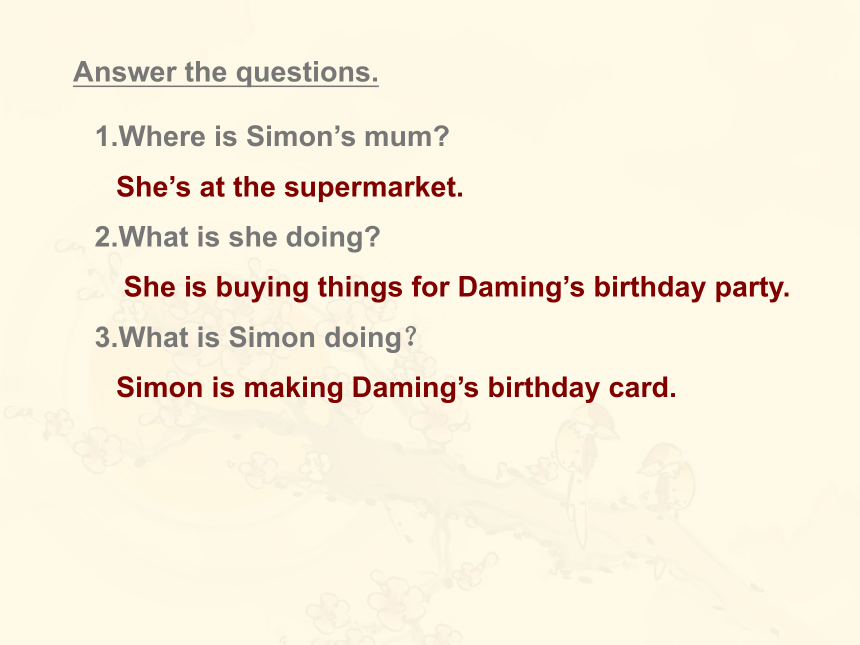Select question 1 'Where is Simon's mum?'
860x645 pixels.
click(x=273, y=136)
